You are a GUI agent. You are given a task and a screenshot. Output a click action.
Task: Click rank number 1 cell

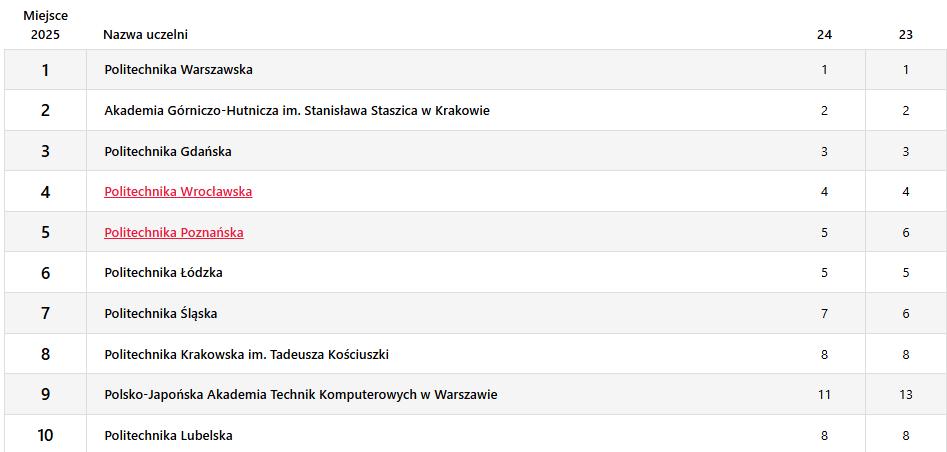point(45,70)
